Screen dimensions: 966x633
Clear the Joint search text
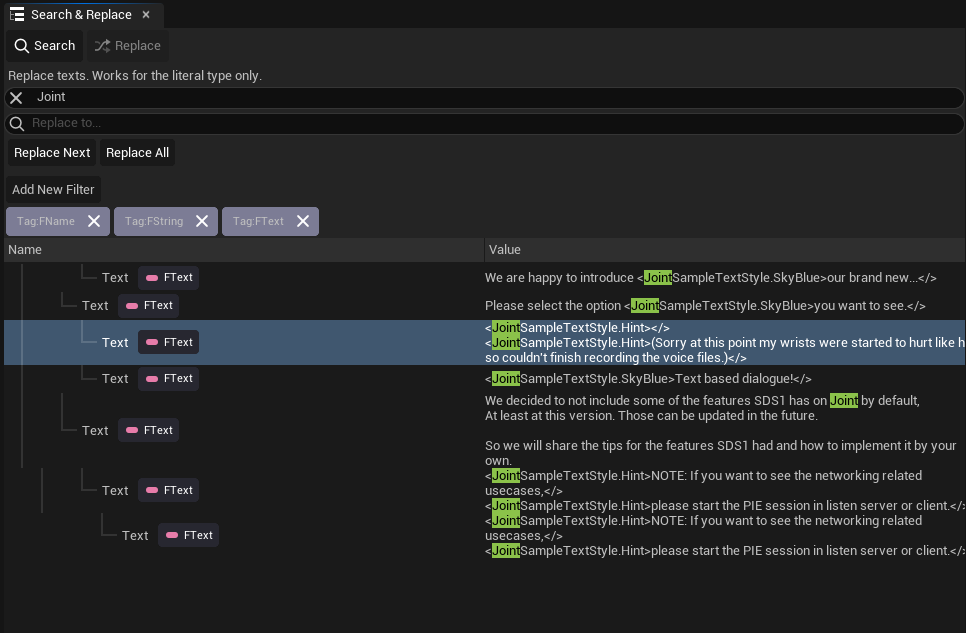16,97
